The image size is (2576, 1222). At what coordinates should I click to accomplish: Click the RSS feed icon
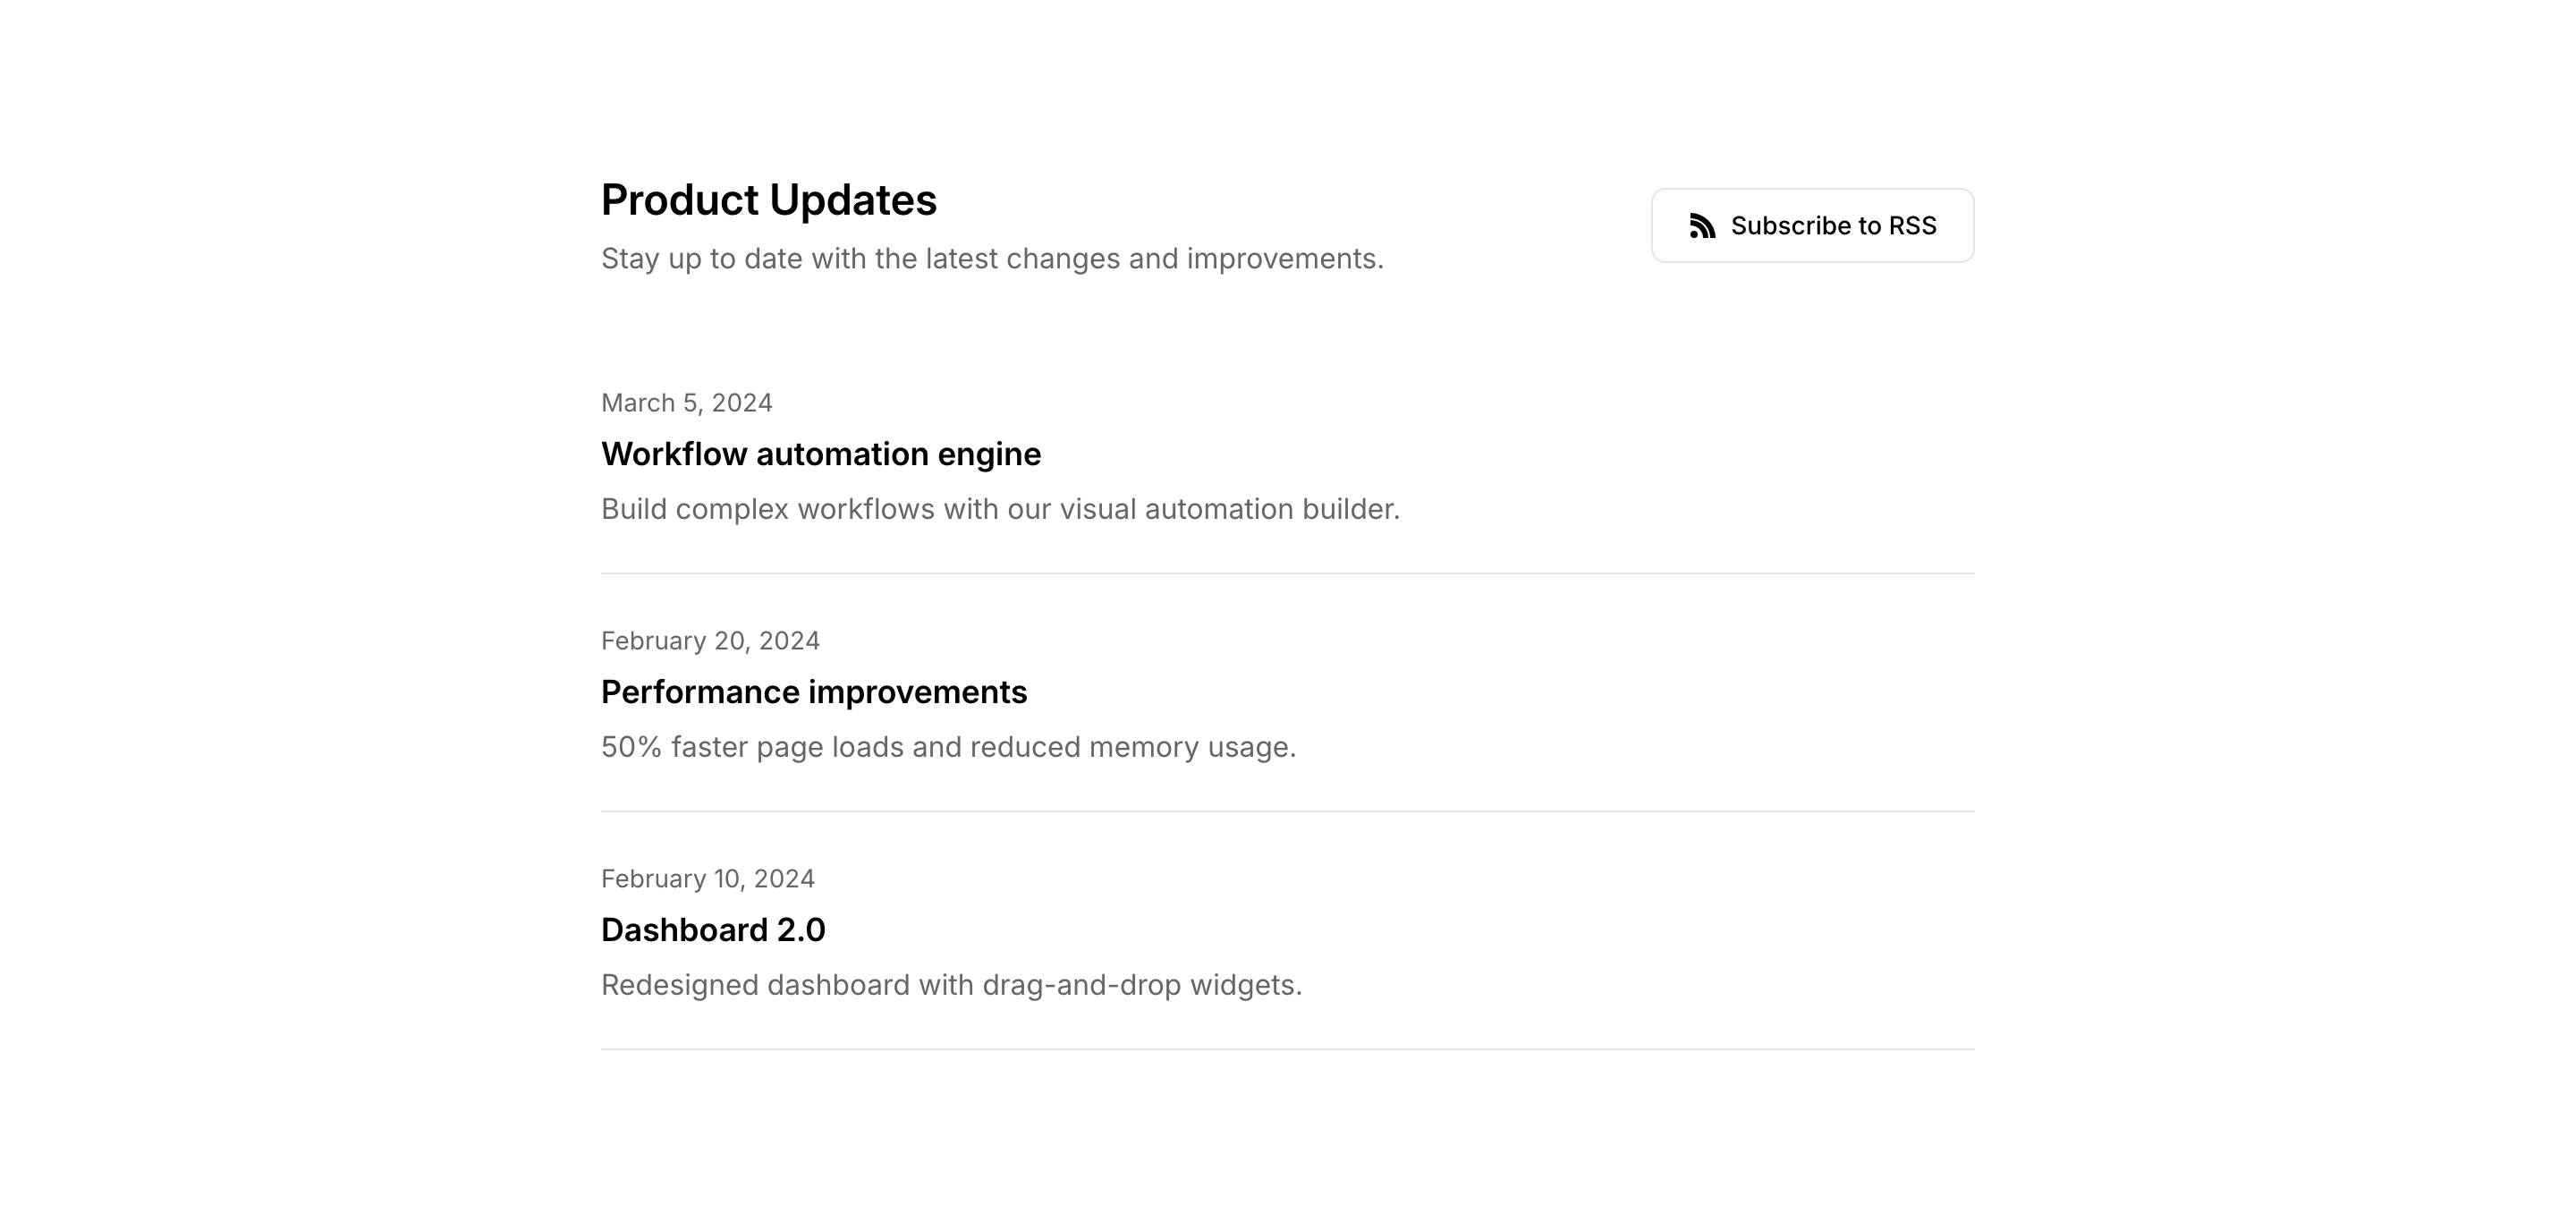[1702, 226]
